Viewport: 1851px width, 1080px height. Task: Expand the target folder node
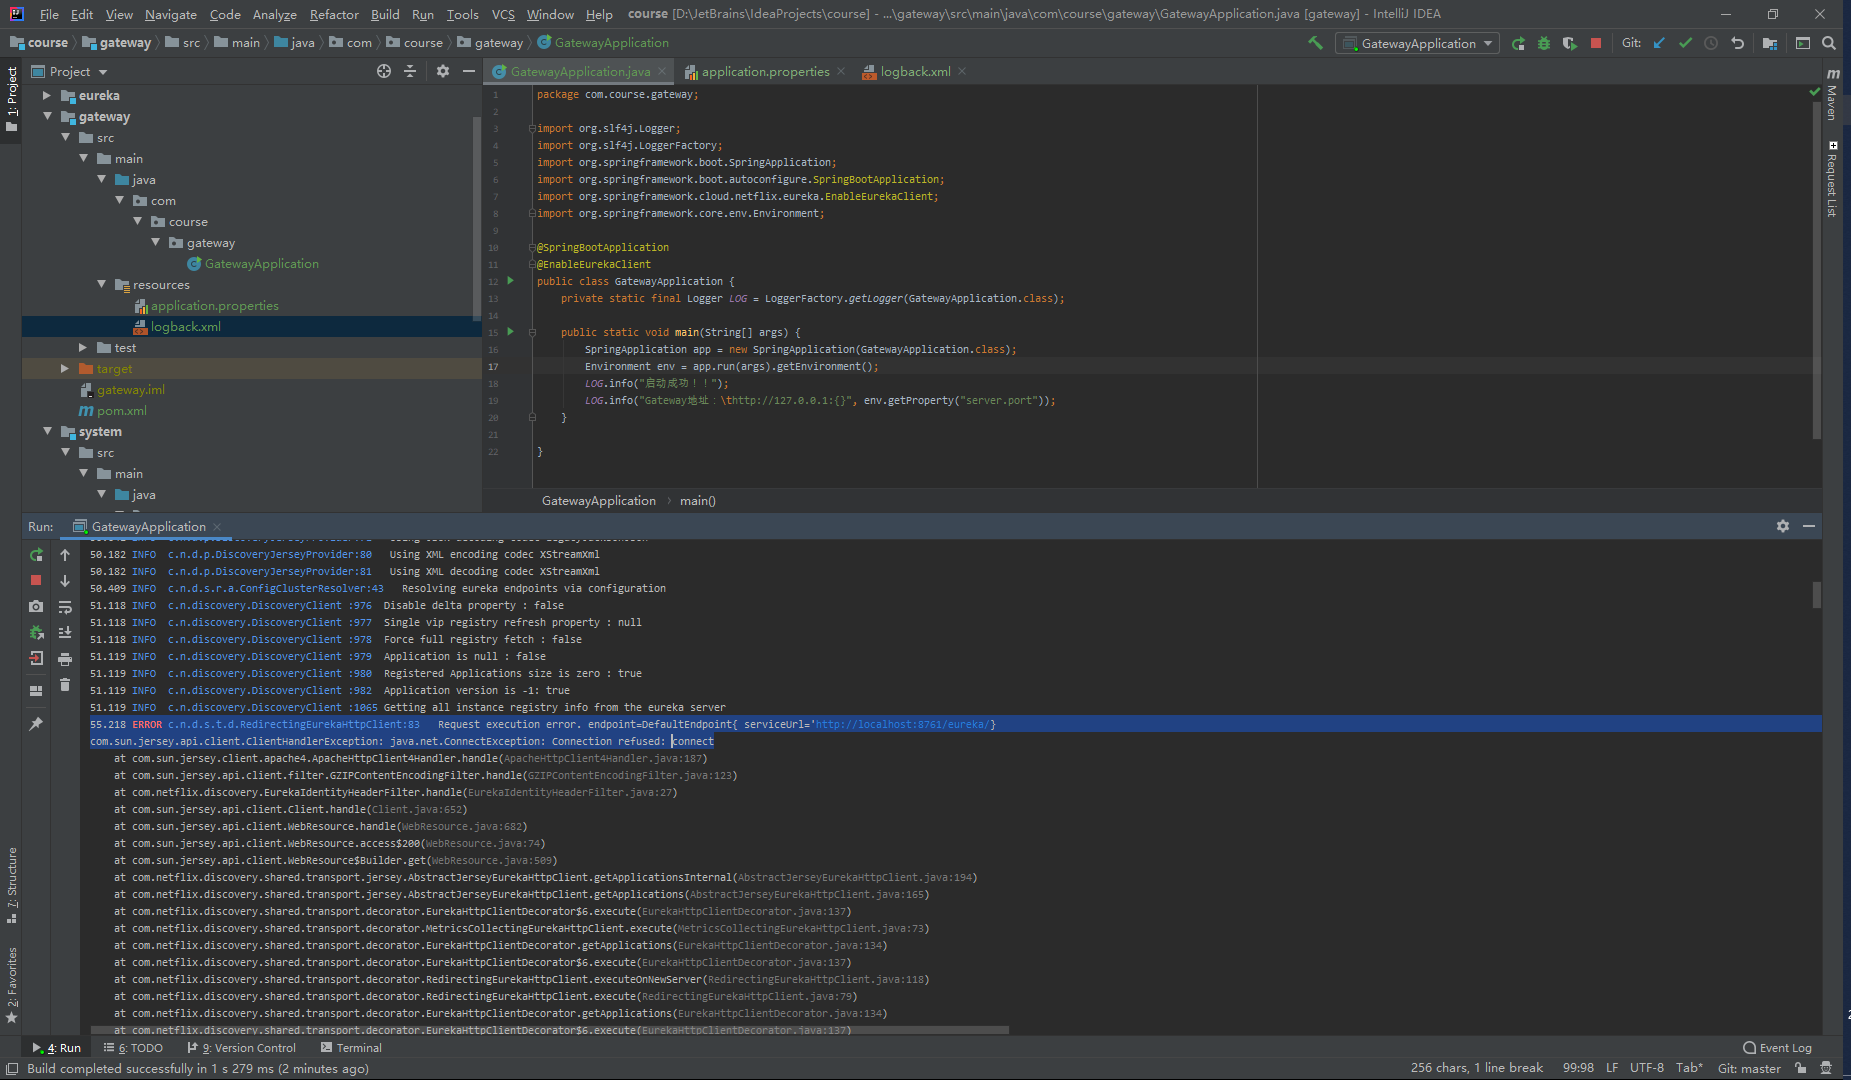pyautogui.click(x=65, y=368)
